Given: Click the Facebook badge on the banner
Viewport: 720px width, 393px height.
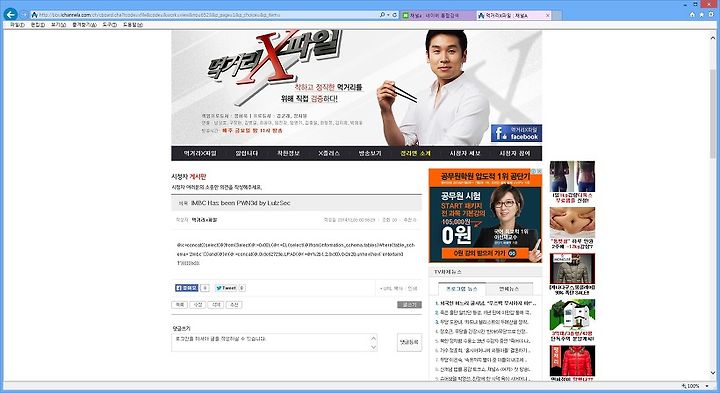Looking at the screenshot, I should (x=516, y=133).
